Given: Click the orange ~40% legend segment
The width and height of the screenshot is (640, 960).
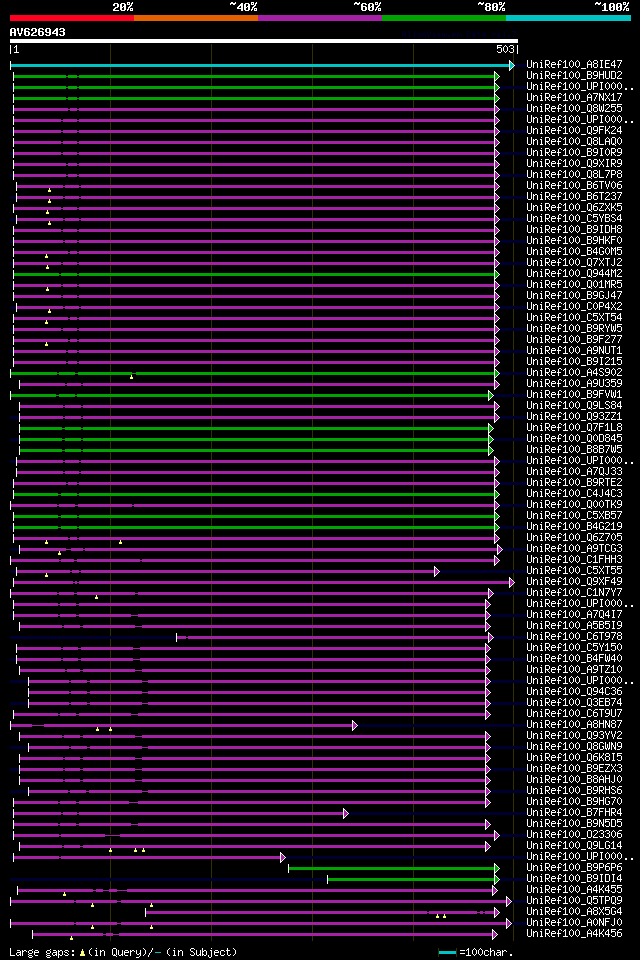Looking at the screenshot, I should coord(196,18).
